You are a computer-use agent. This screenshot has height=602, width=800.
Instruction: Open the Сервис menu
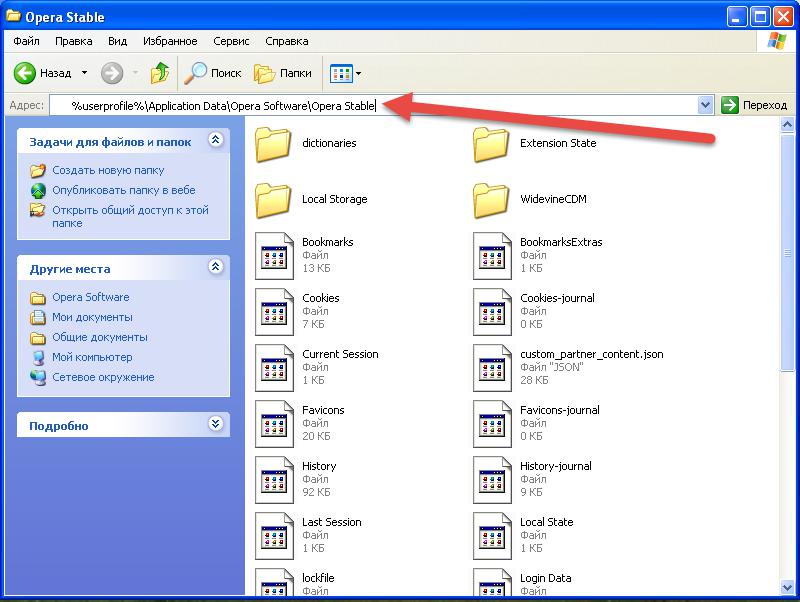click(x=231, y=41)
